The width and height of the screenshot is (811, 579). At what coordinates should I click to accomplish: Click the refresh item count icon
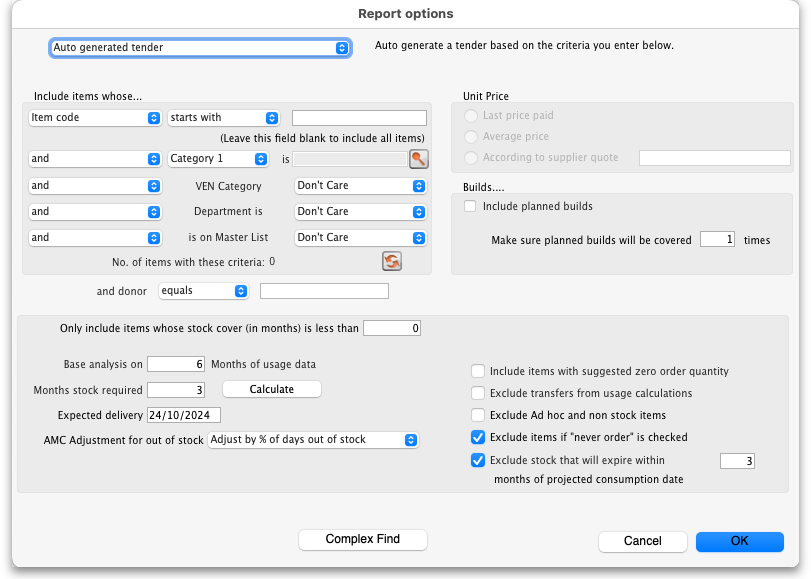[x=391, y=261]
